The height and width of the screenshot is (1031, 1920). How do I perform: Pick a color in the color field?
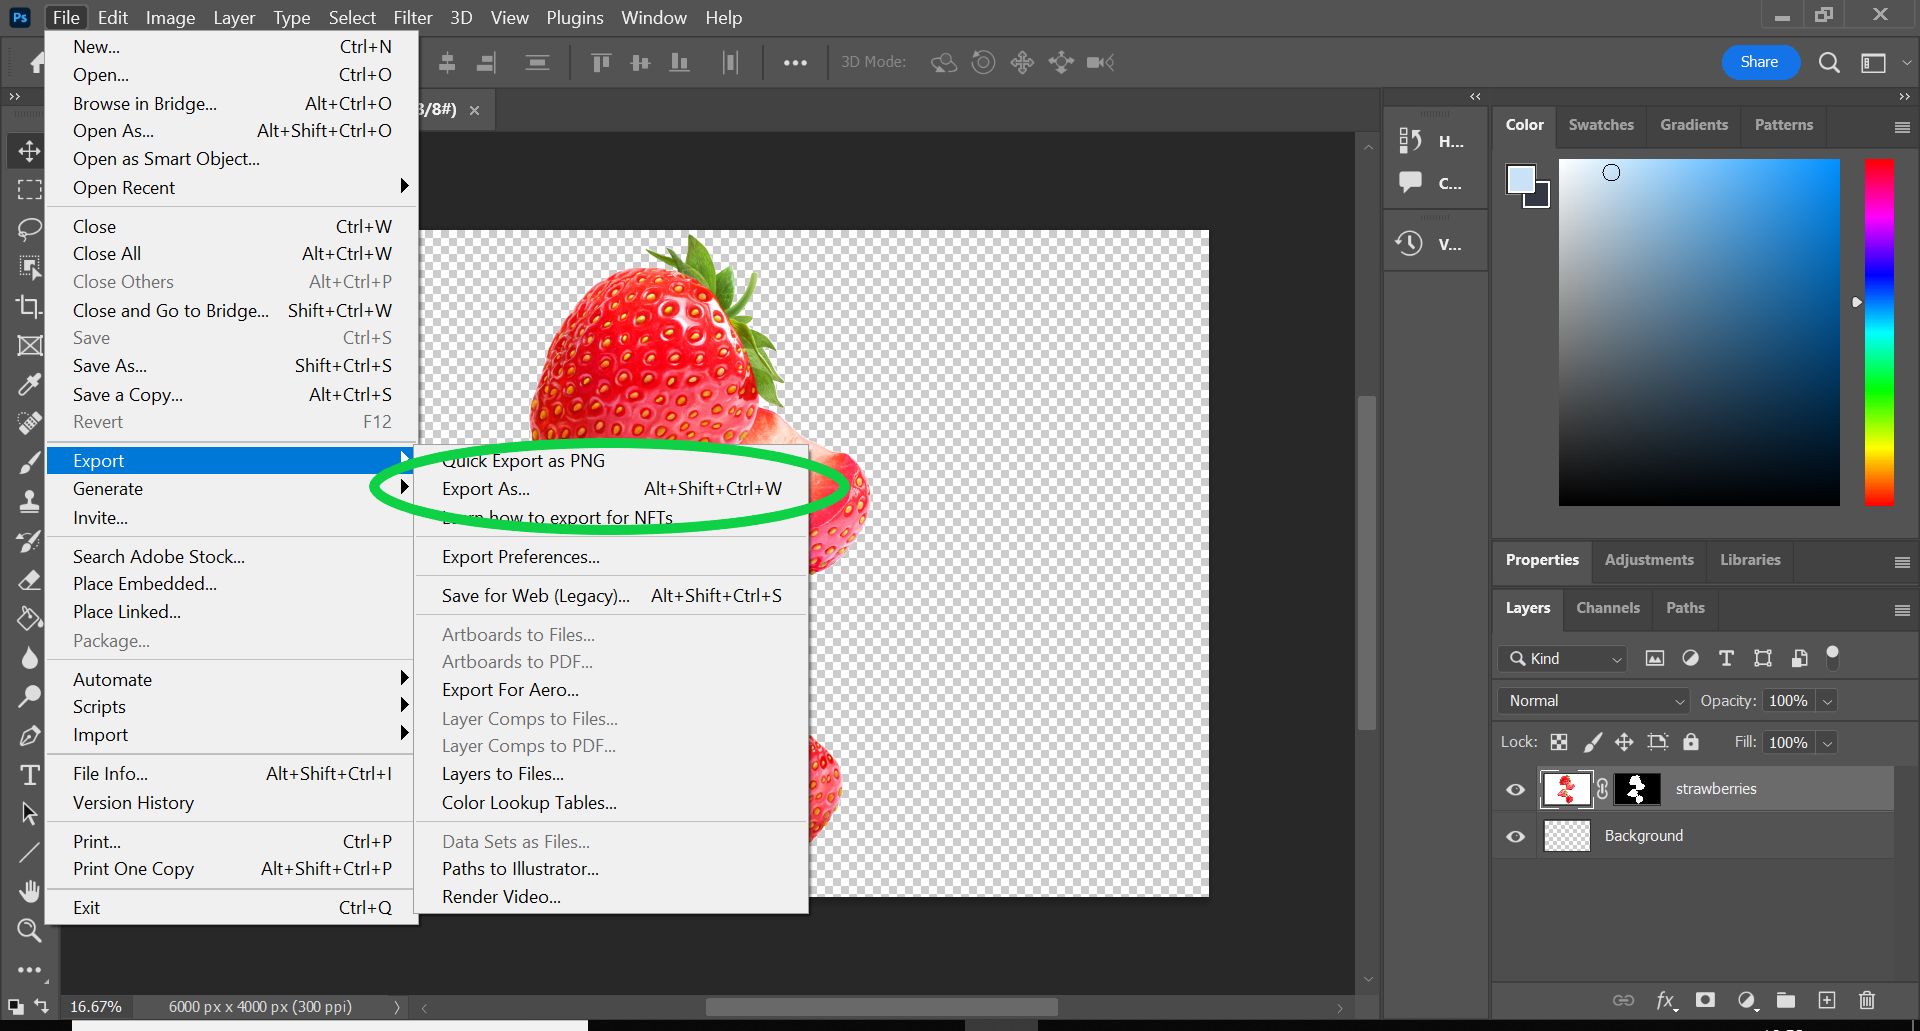1699,332
